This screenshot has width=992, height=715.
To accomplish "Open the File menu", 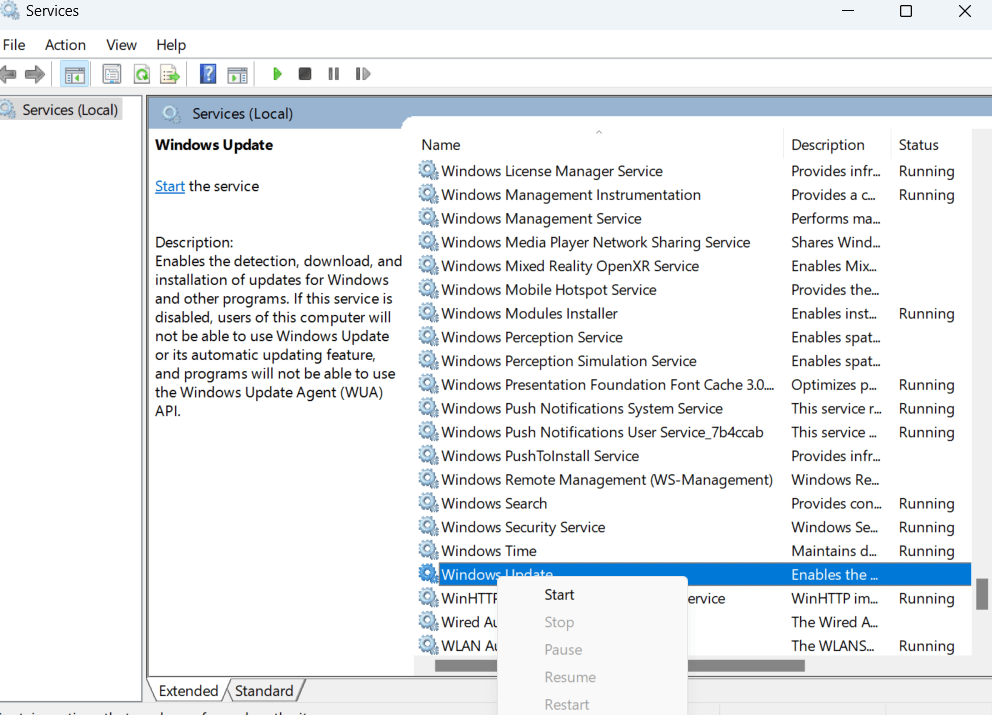I will click(x=14, y=45).
